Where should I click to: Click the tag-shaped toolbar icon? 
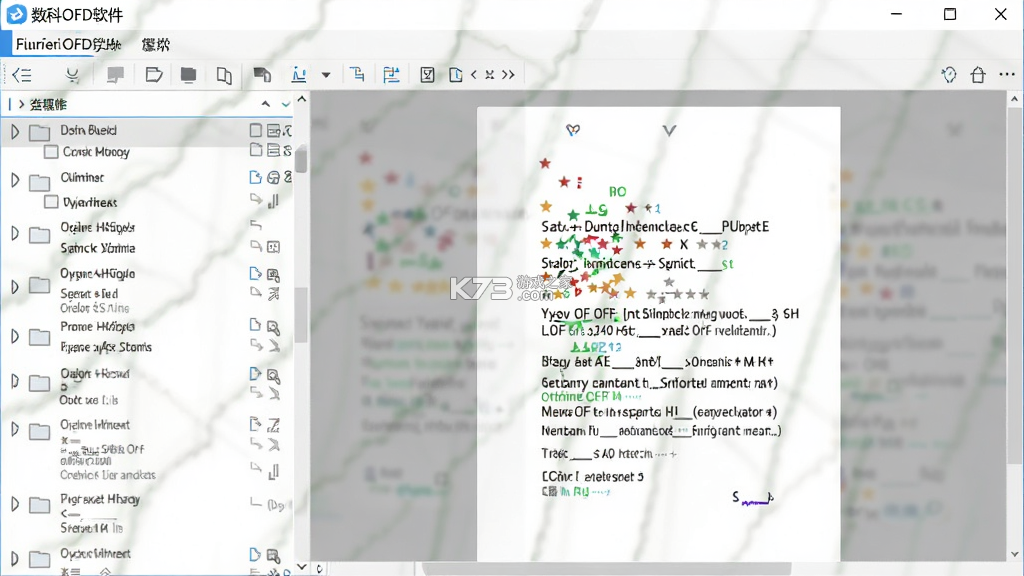click(x=154, y=75)
